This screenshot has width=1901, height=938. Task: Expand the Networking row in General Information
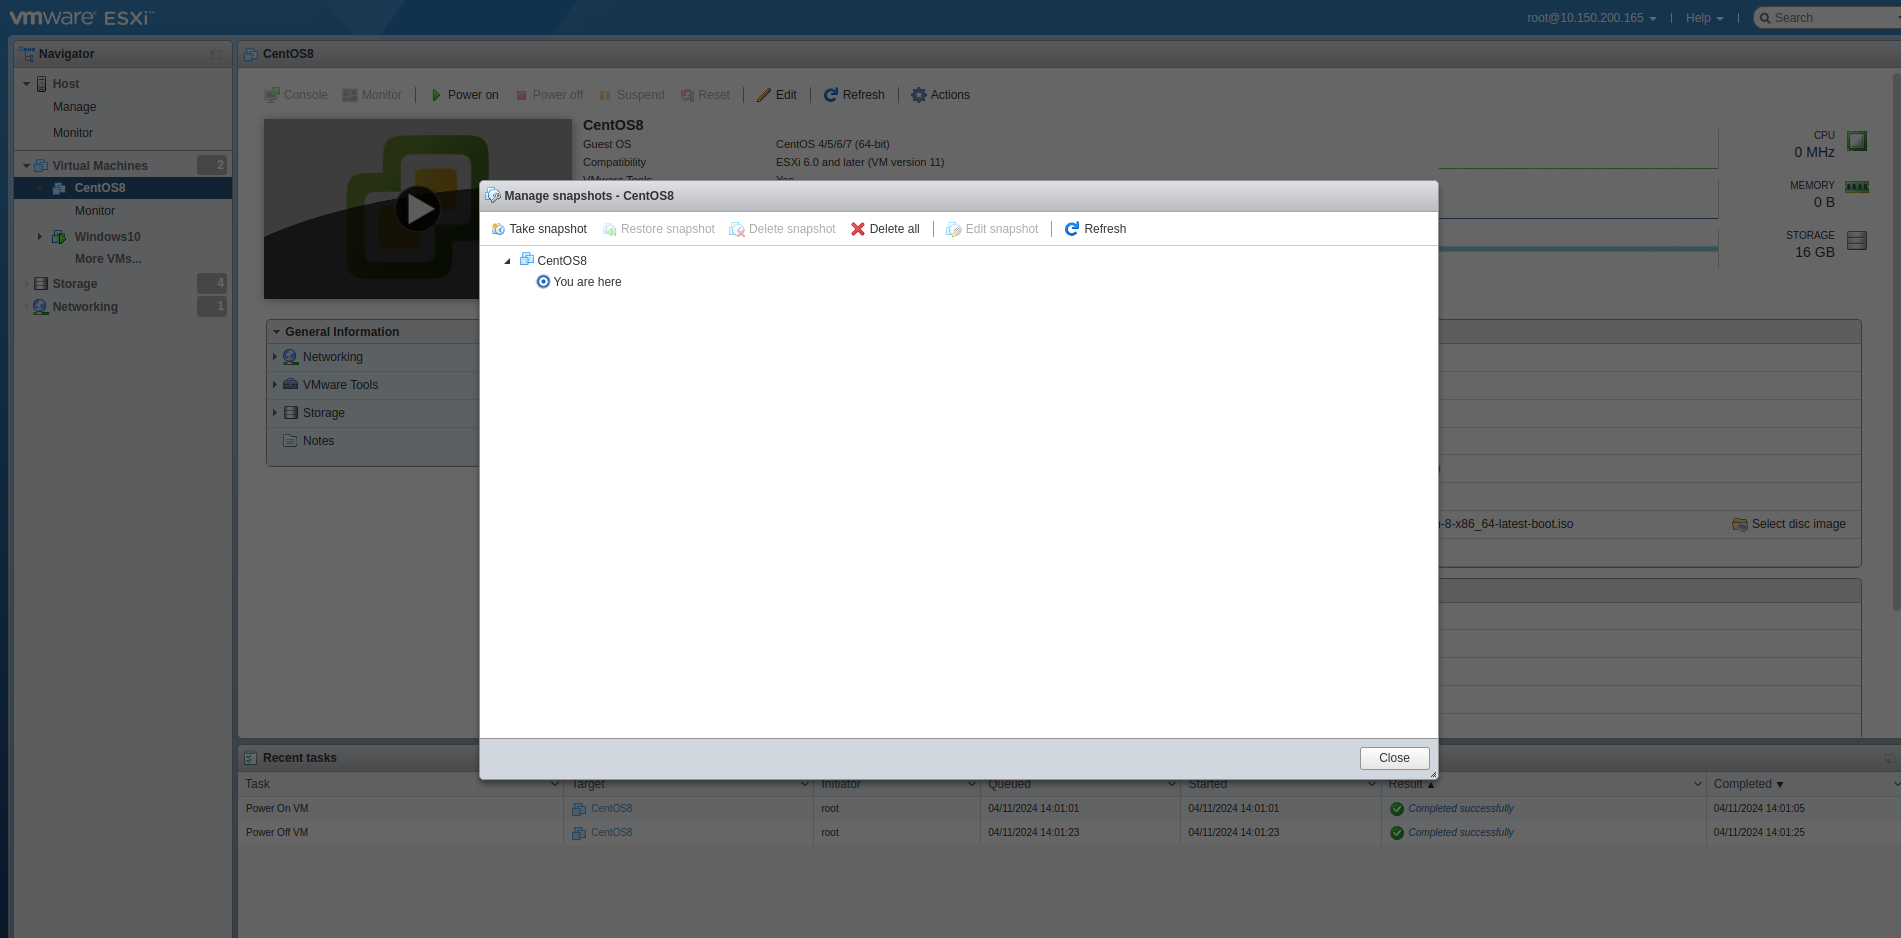[275, 357]
